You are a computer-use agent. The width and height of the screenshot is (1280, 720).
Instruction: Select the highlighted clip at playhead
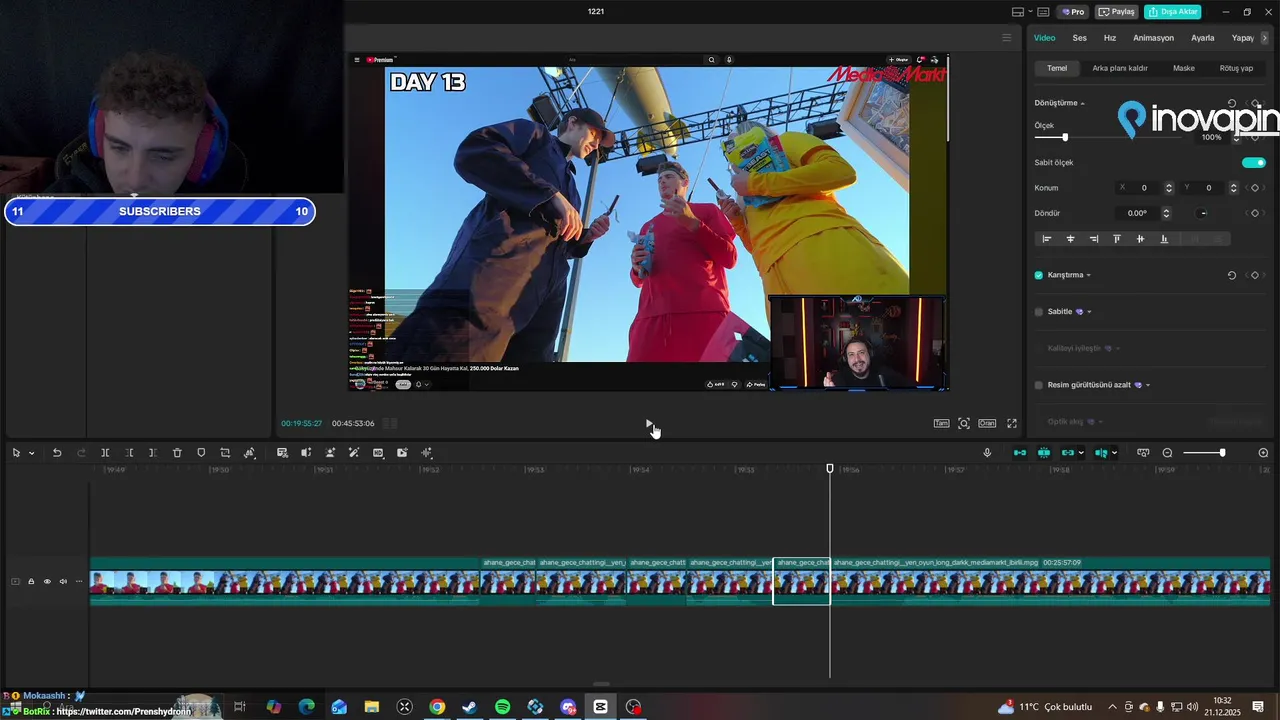(801, 581)
